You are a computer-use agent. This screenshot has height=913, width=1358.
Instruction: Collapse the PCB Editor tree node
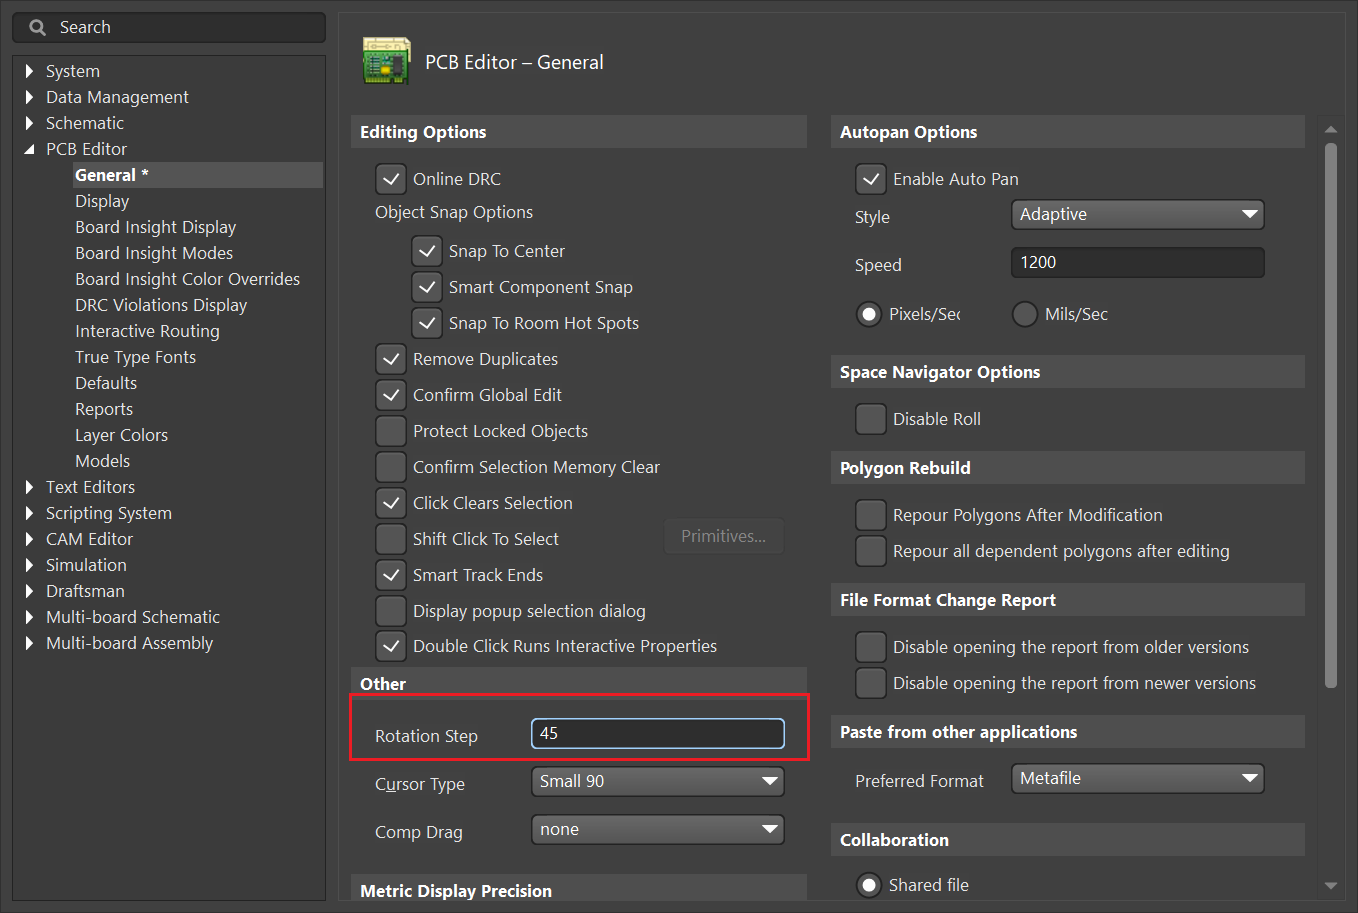29,149
